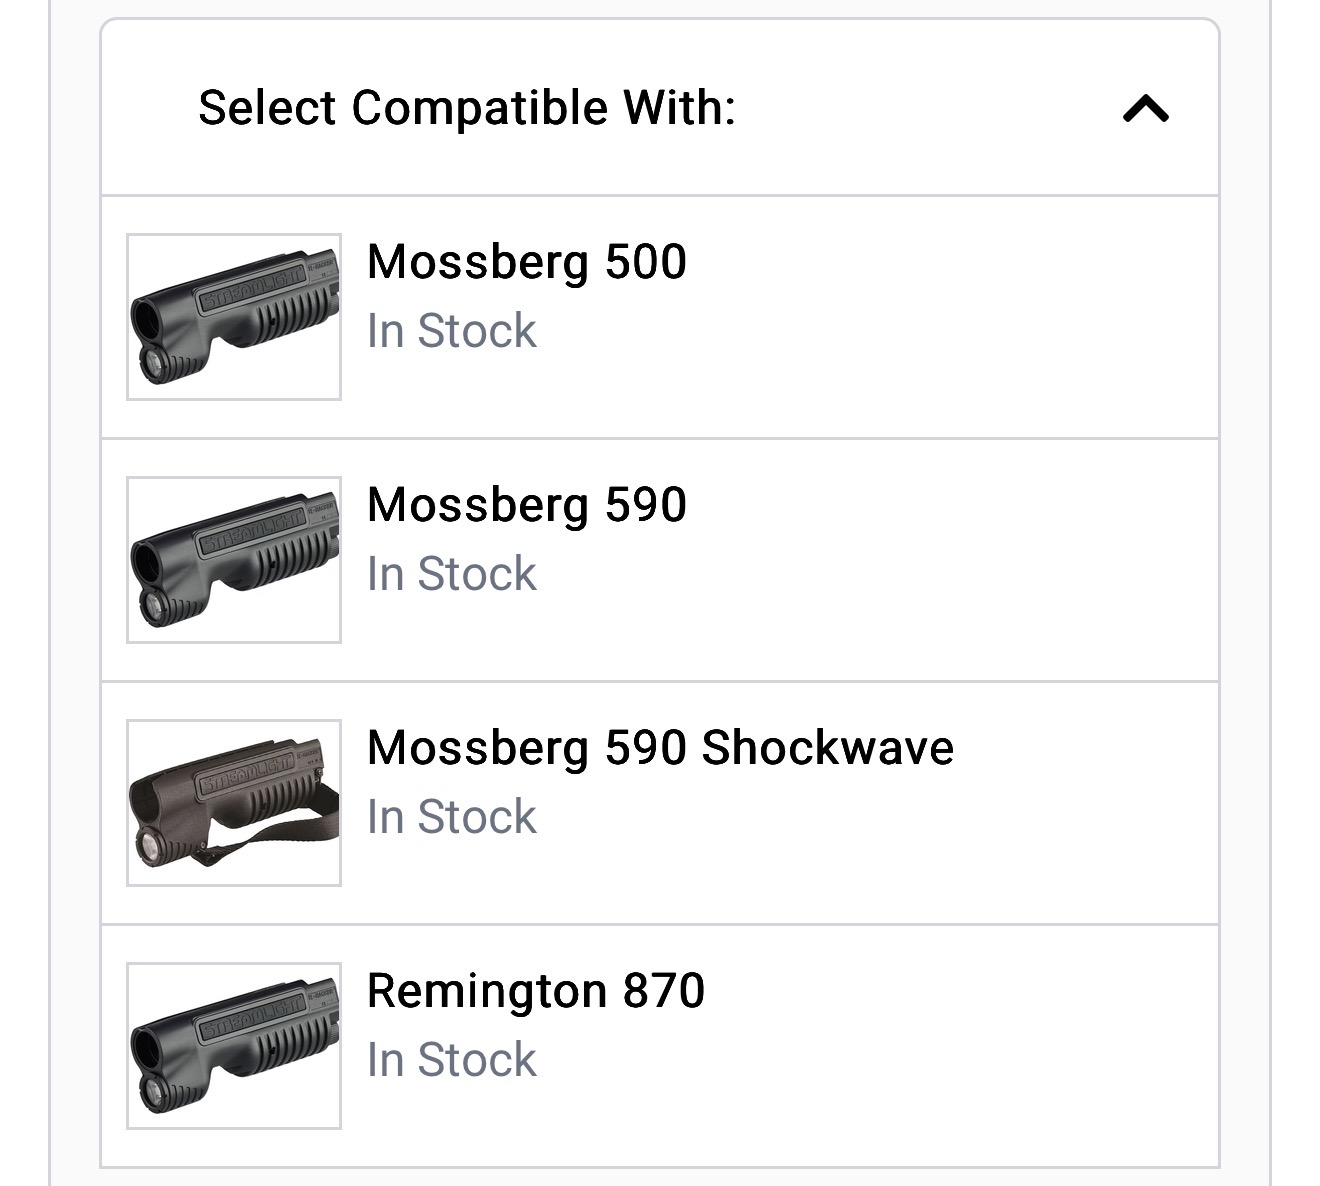Click "In Stock" under Mossberg 590
Screen dimensions: 1320x1186
click(x=451, y=574)
